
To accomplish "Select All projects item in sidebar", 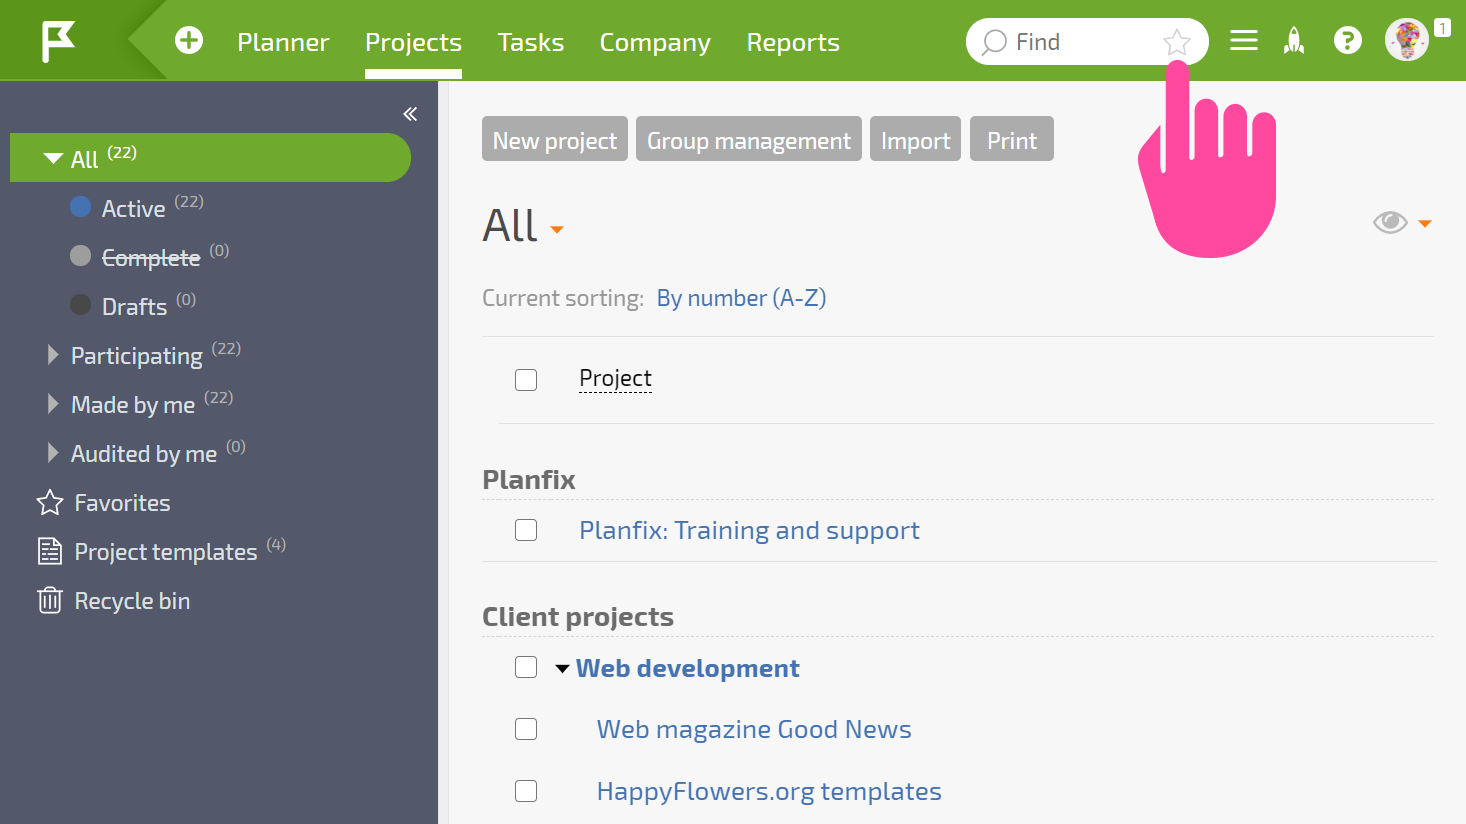I will pos(210,157).
